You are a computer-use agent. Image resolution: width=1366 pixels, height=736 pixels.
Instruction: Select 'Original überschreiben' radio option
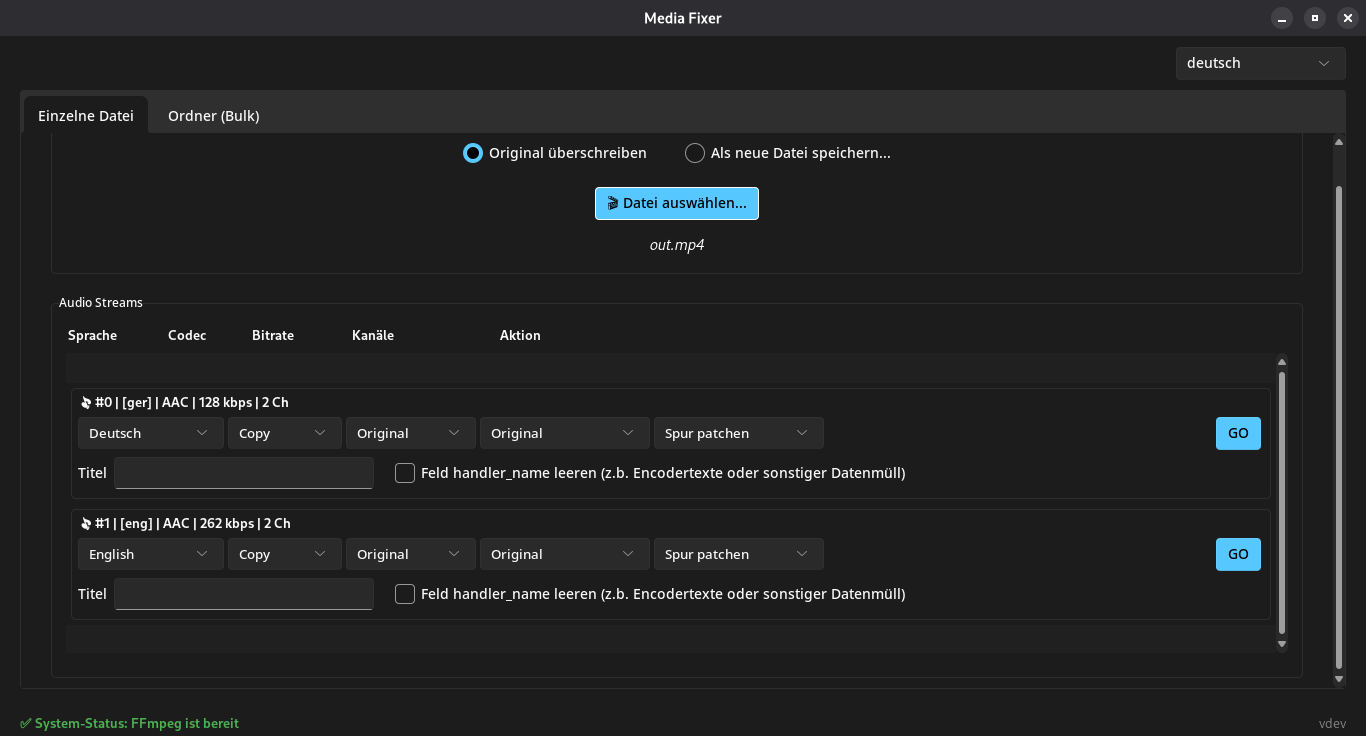[x=473, y=153]
